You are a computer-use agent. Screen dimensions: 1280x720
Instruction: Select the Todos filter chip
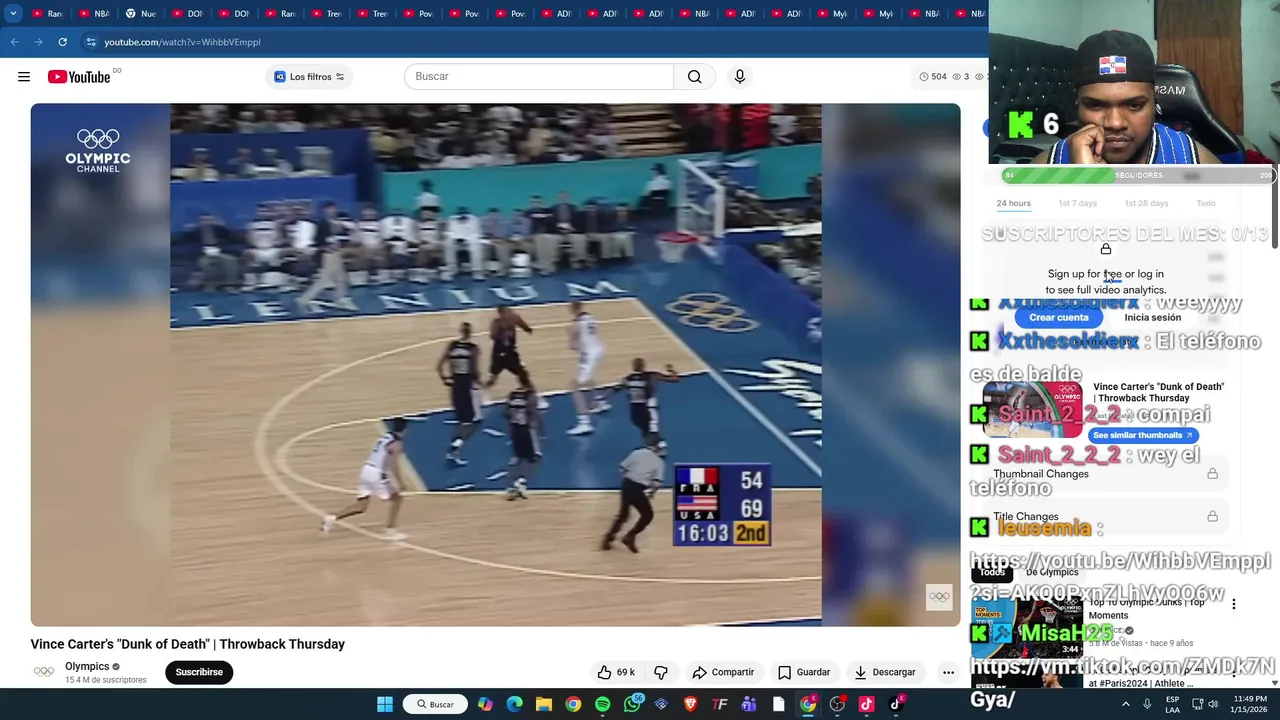point(992,572)
